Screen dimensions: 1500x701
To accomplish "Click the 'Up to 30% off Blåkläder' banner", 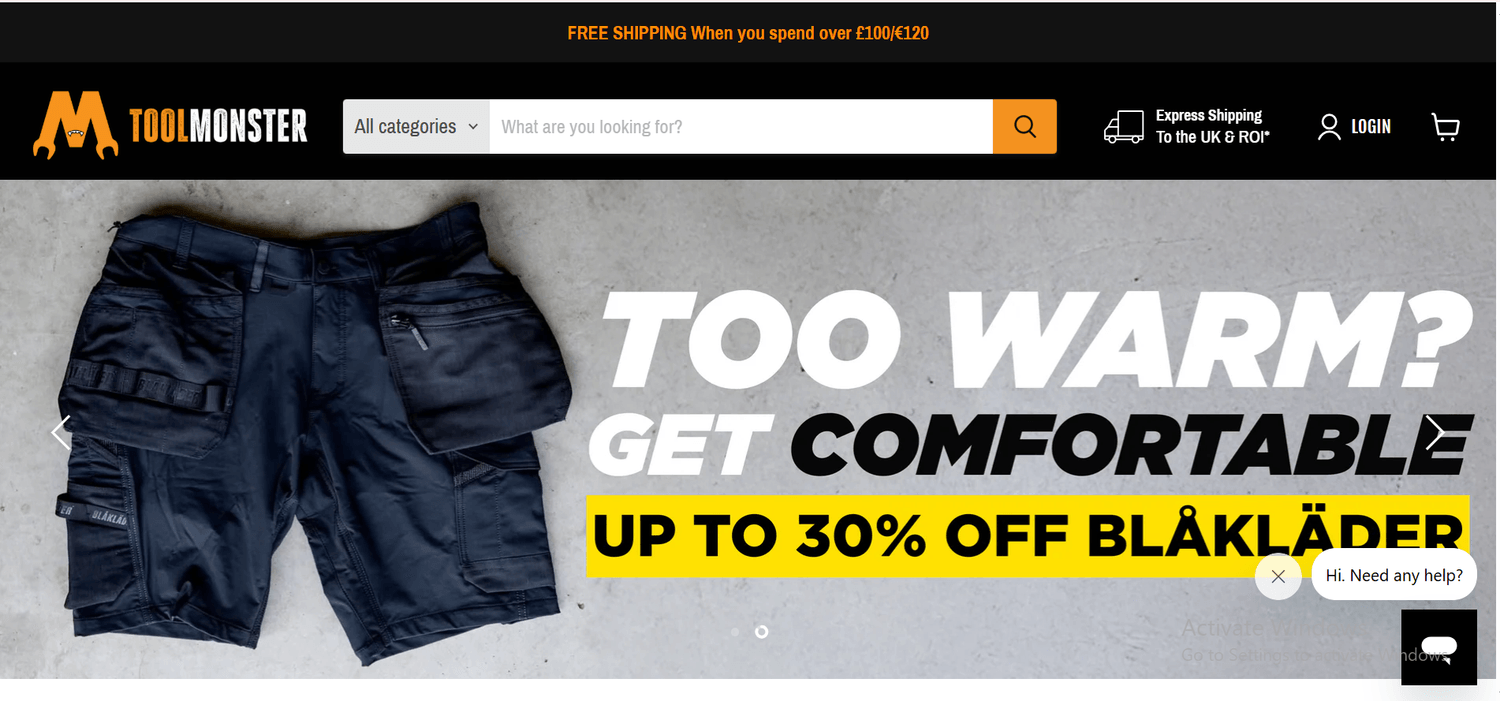I will (x=1028, y=536).
